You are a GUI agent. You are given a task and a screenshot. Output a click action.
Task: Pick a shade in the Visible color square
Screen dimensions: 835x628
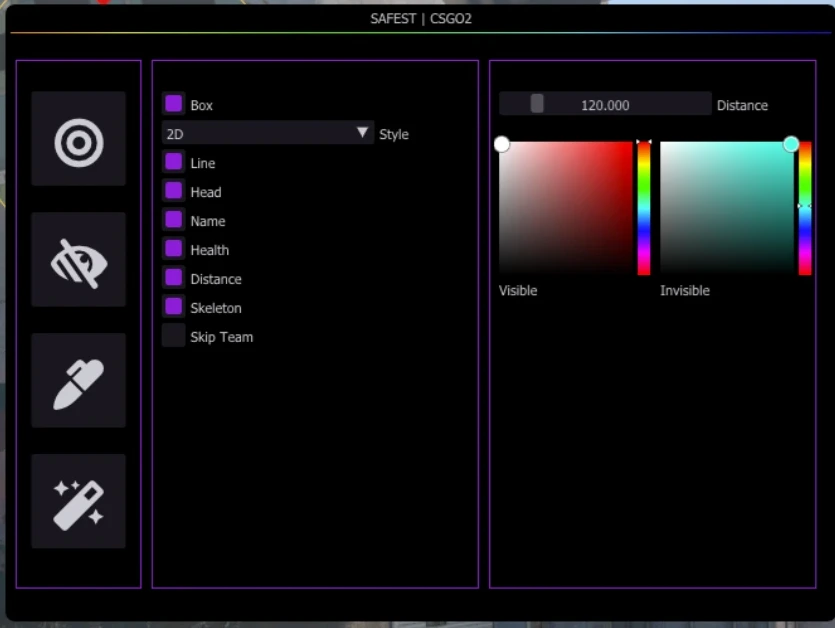click(566, 208)
